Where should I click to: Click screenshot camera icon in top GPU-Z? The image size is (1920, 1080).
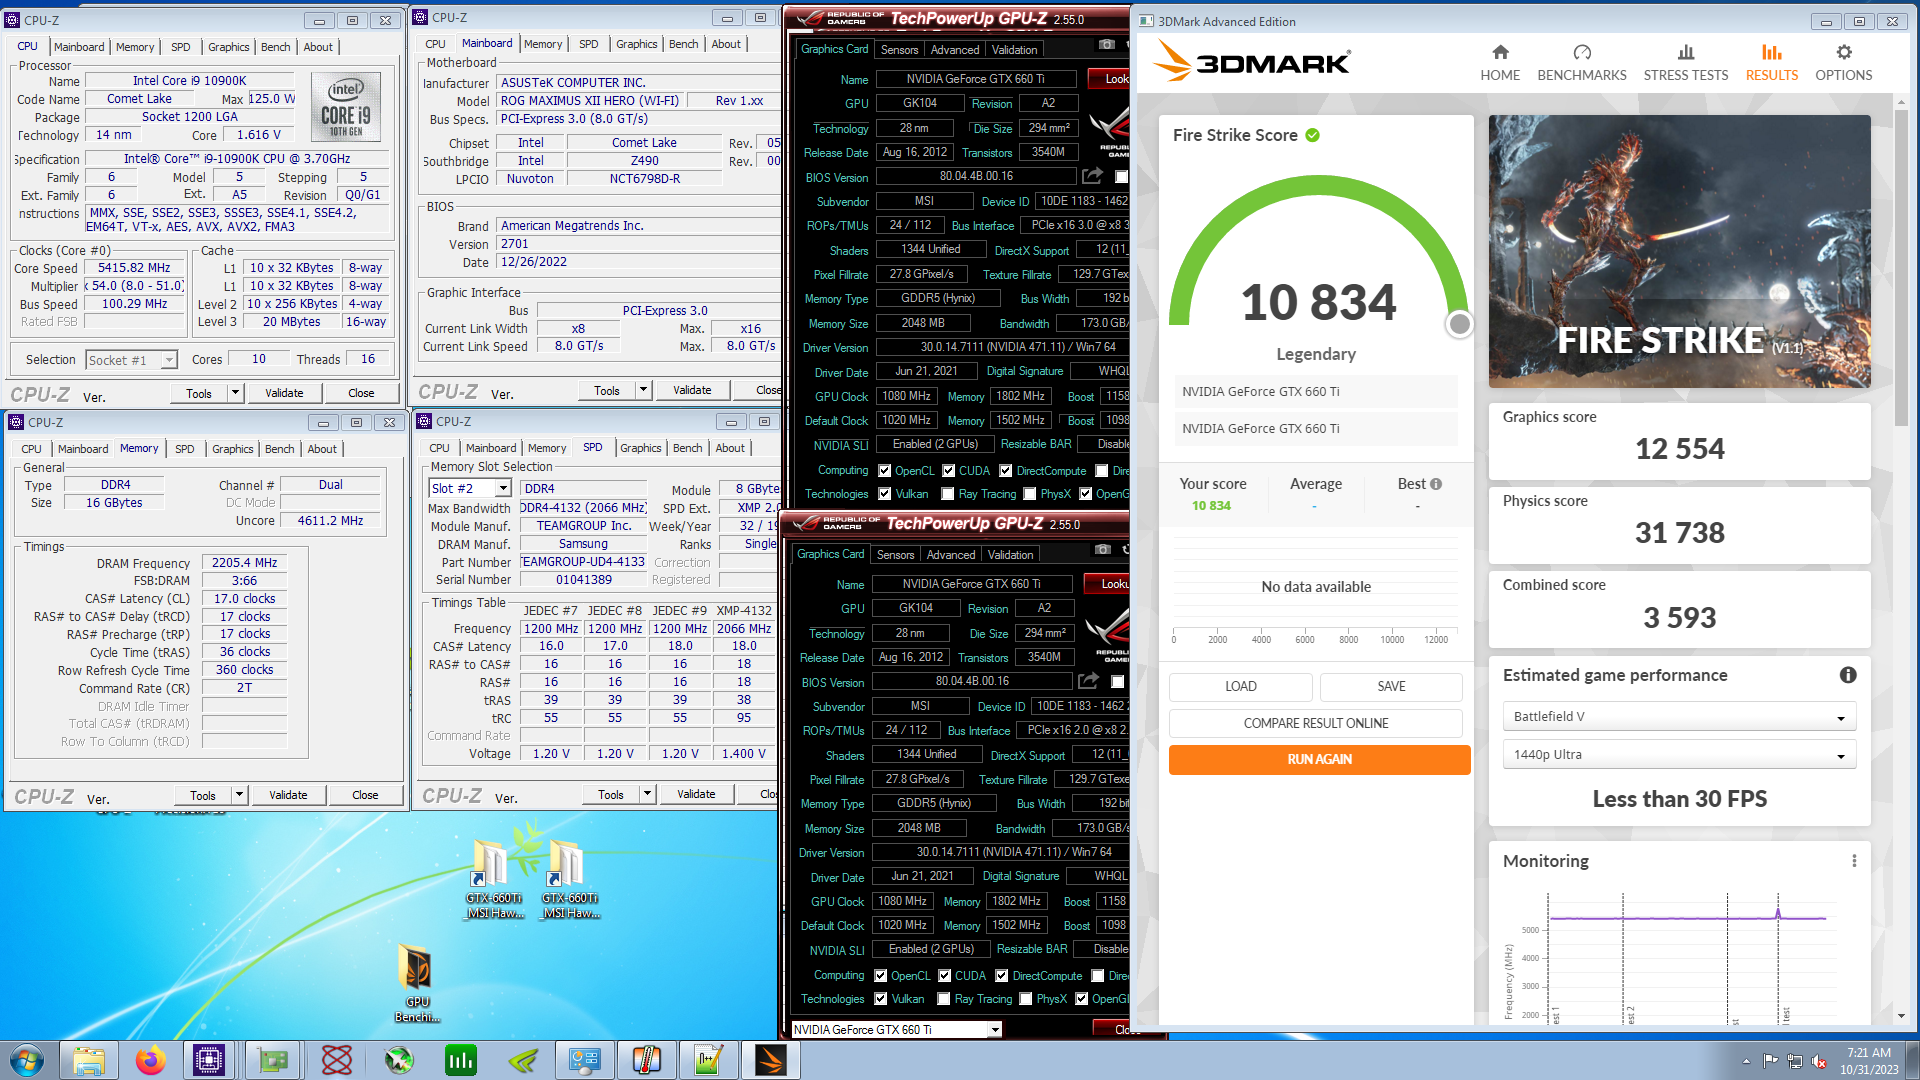tap(1106, 45)
